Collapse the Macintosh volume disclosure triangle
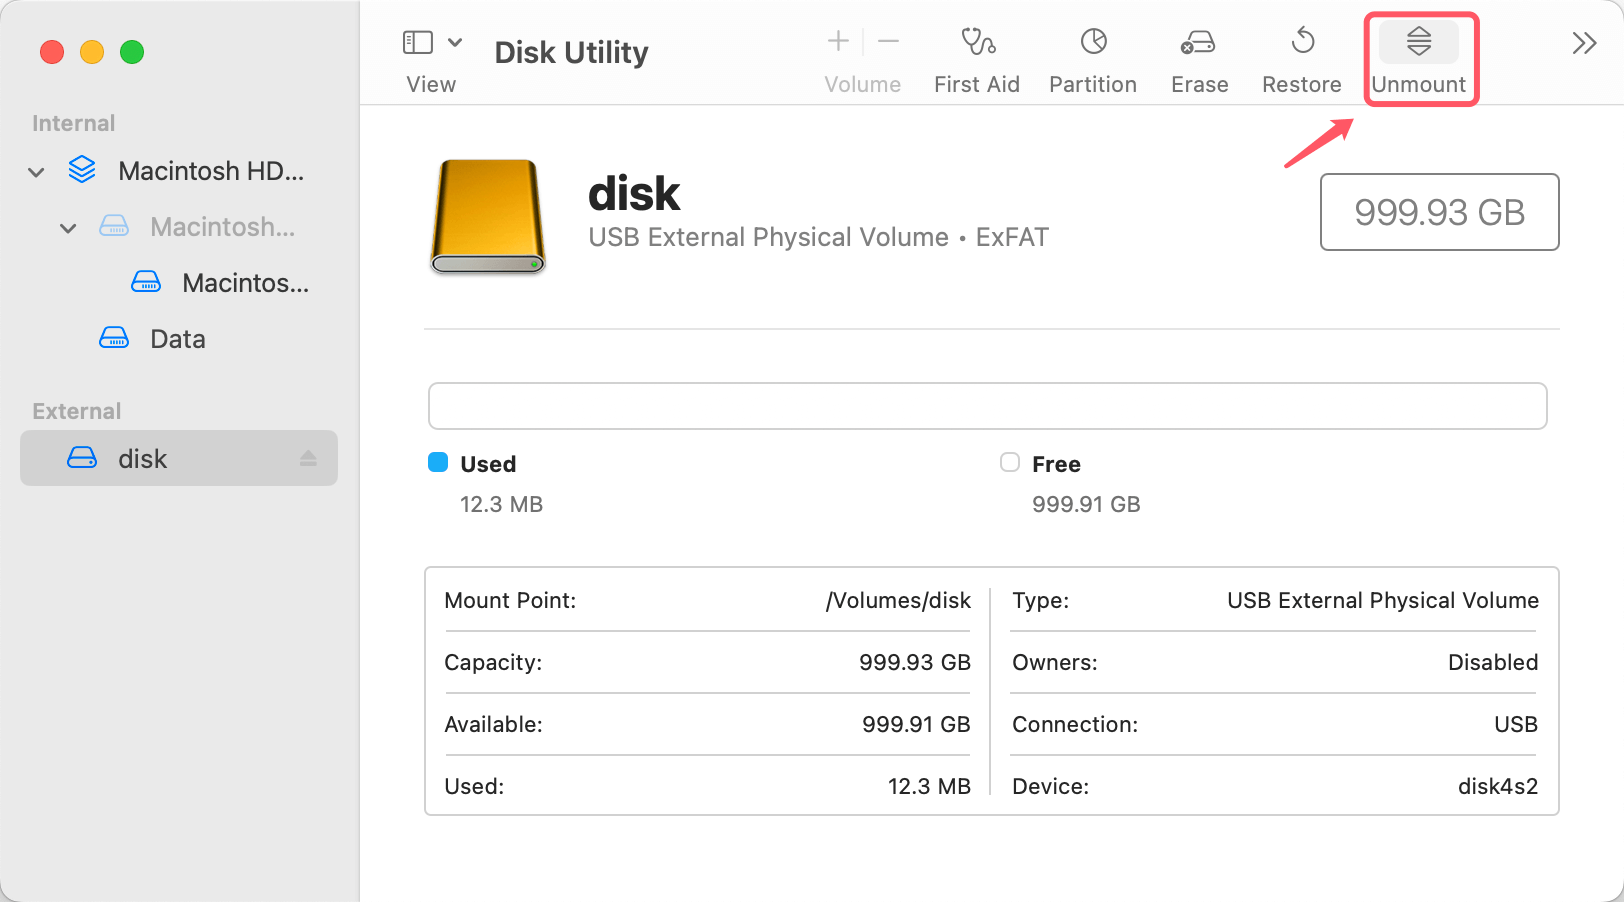The height and width of the screenshot is (902, 1624). point(68,228)
